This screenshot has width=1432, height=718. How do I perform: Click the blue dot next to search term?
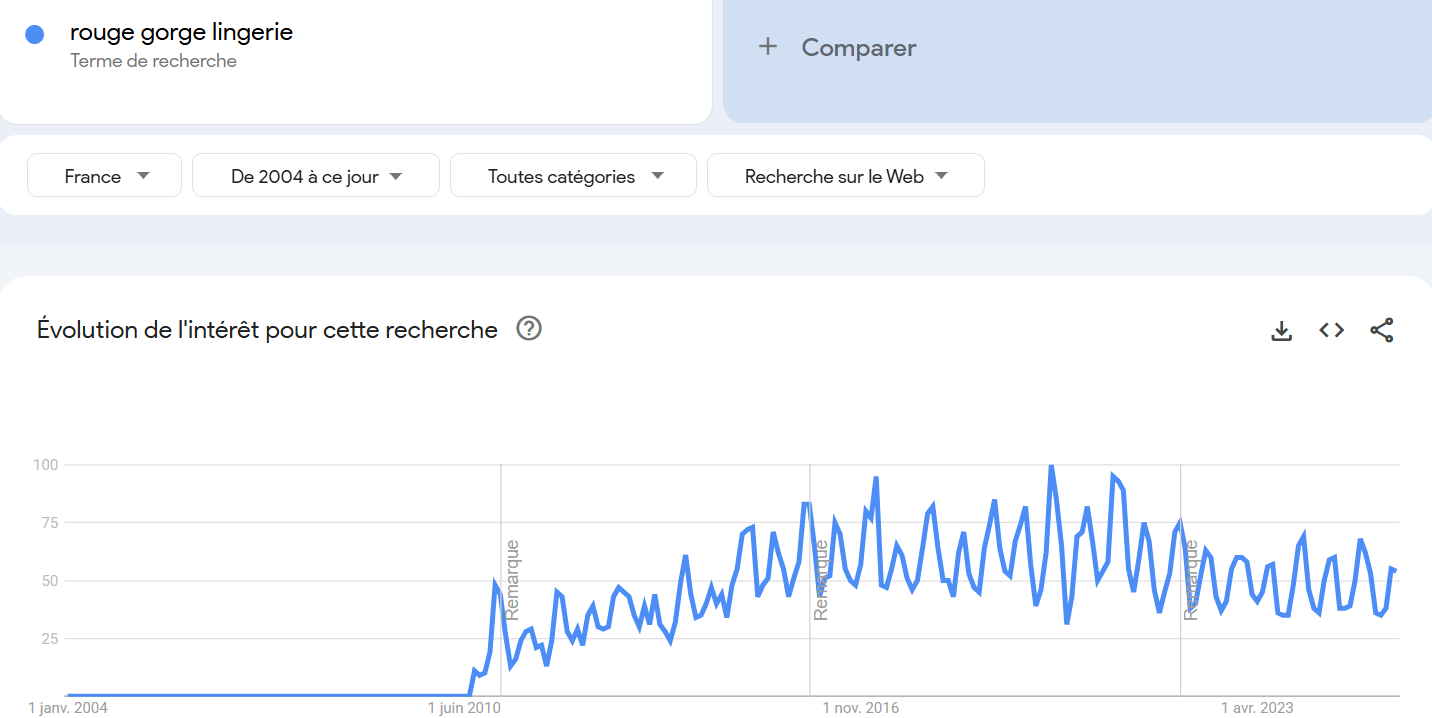tap(35, 35)
